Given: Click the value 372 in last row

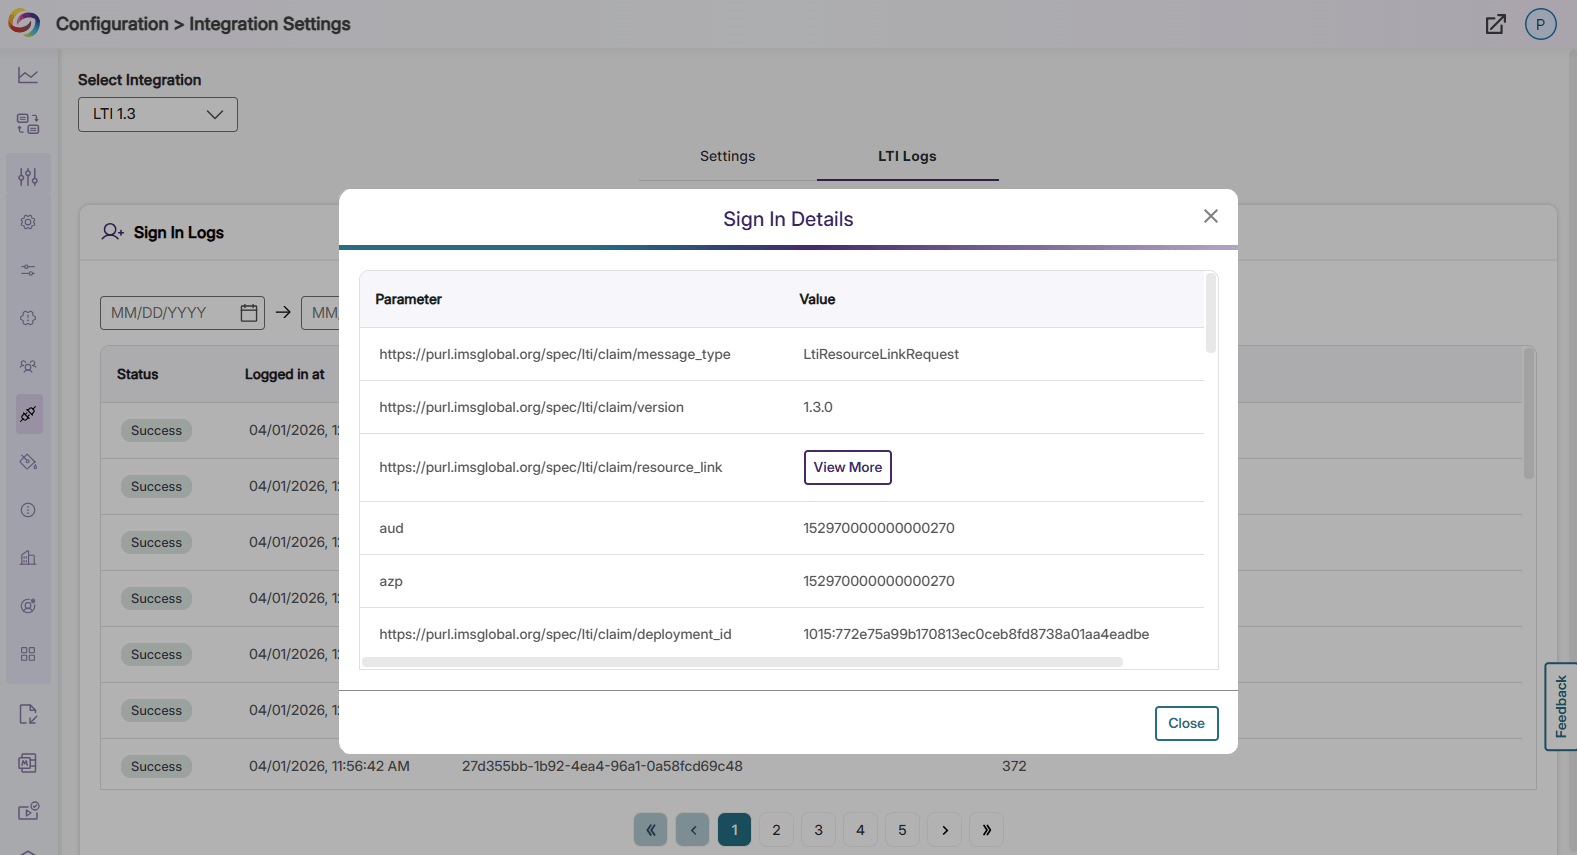Looking at the screenshot, I should [x=1014, y=766].
